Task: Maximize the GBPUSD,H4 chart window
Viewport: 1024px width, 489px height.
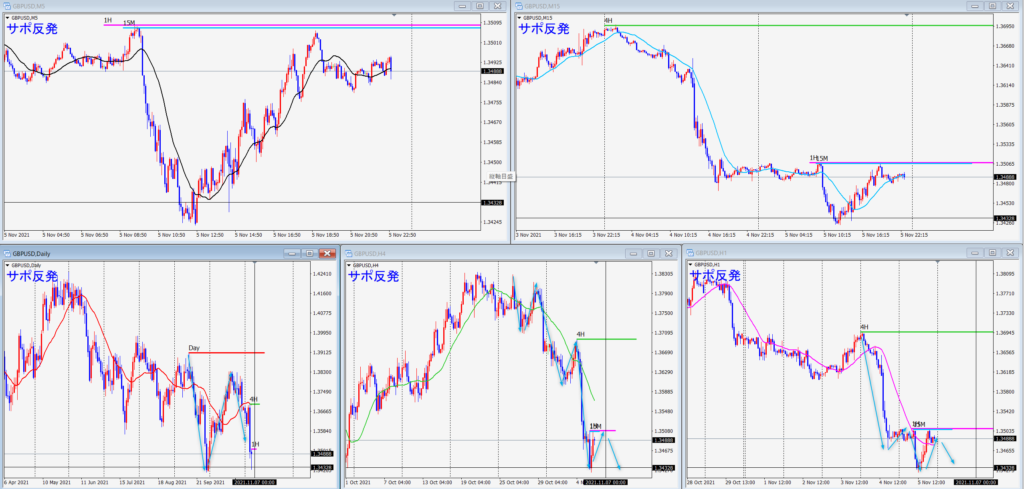Action: point(650,253)
